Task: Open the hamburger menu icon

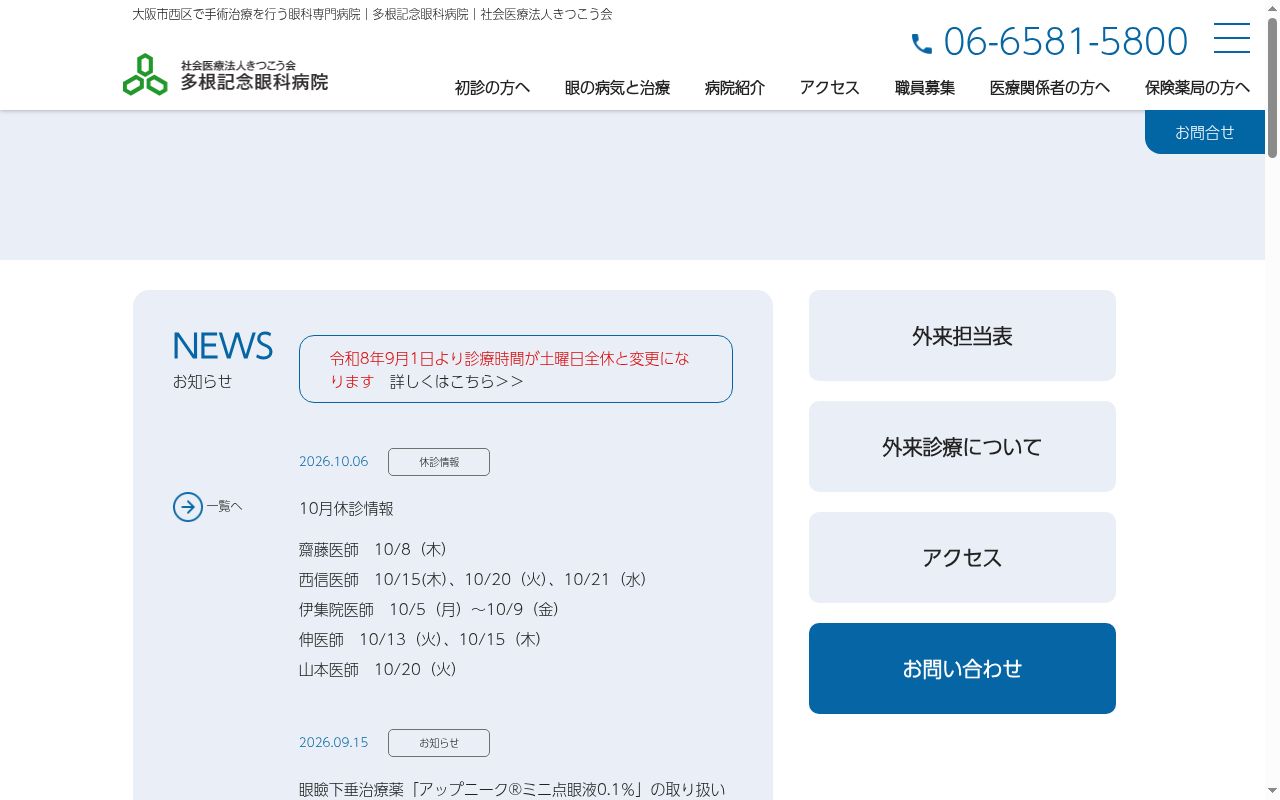Action: (x=1232, y=38)
